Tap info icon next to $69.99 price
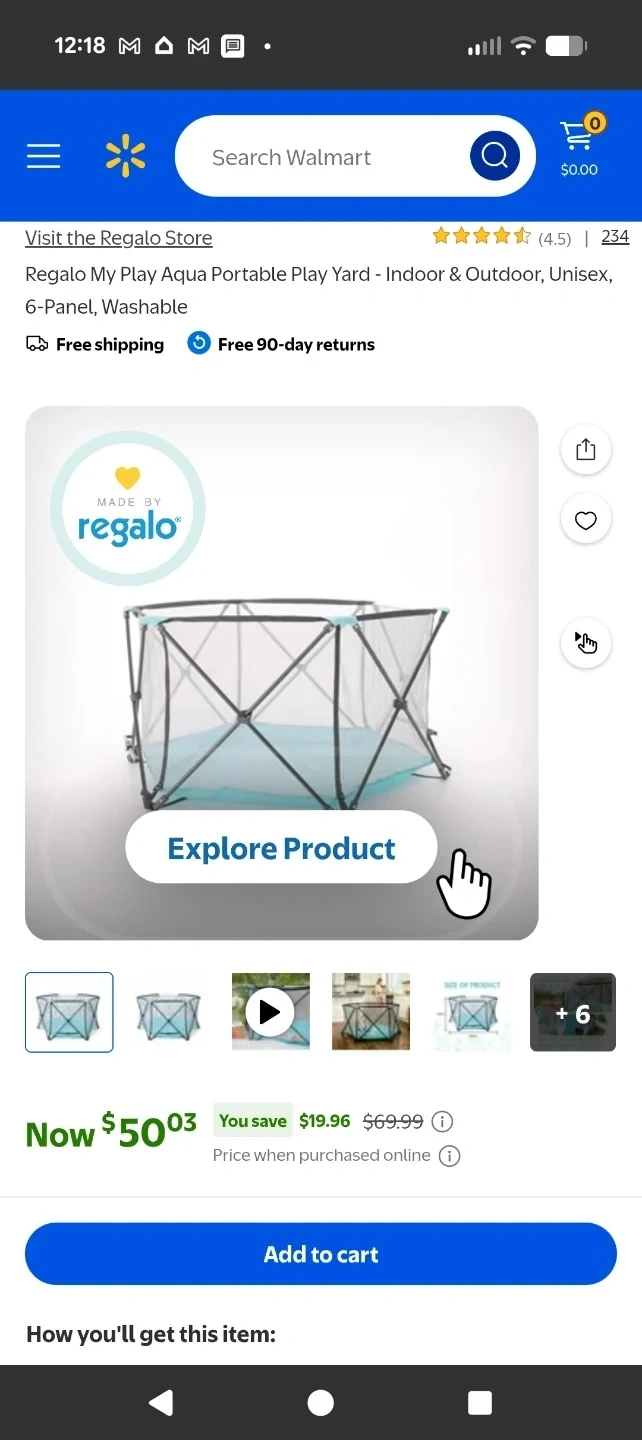The image size is (642, 1440). coord(442,1122)
